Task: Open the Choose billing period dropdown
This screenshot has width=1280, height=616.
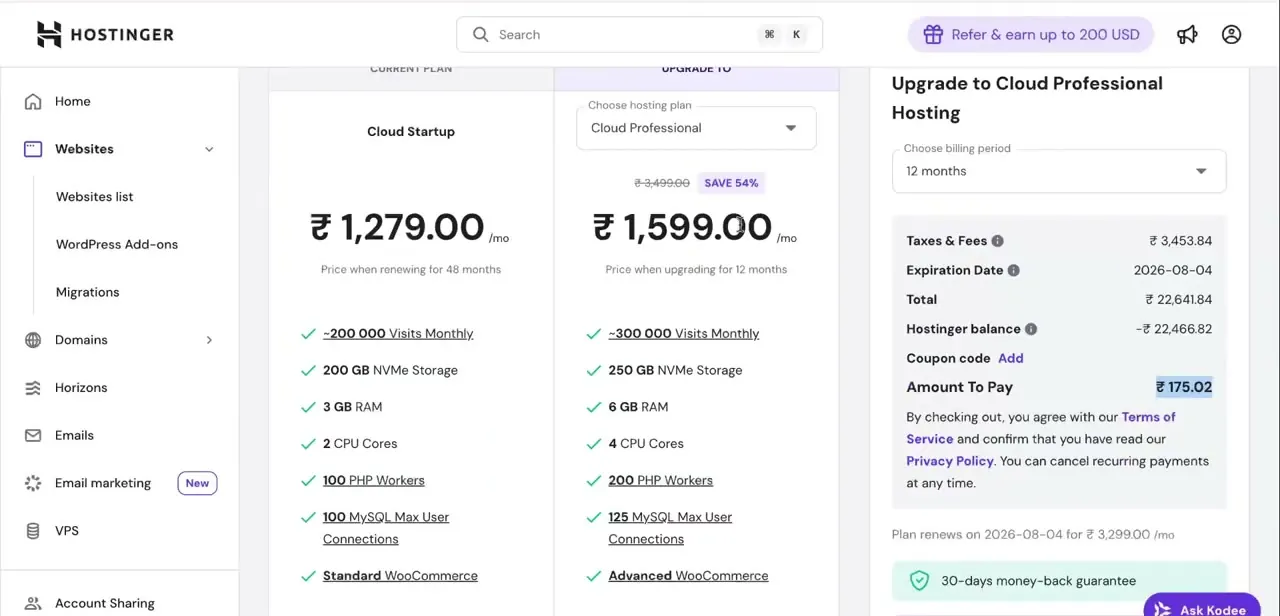Action: tap(1059, 171)
